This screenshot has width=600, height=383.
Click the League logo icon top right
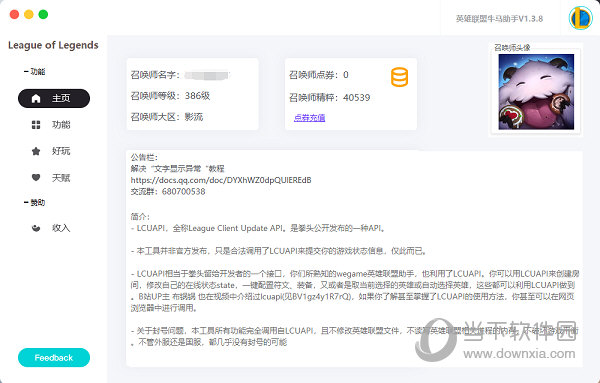[580, 18]
